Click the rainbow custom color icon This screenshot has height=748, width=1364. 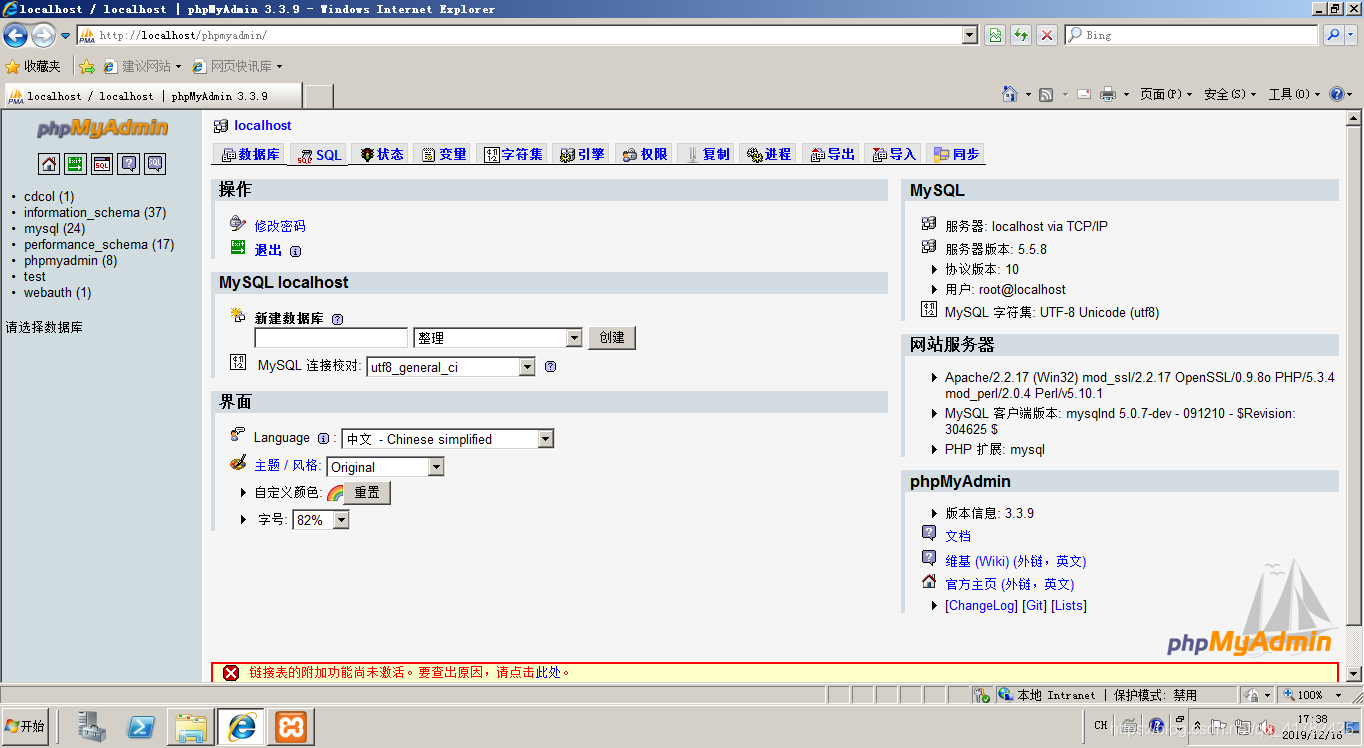pos(335,493)
